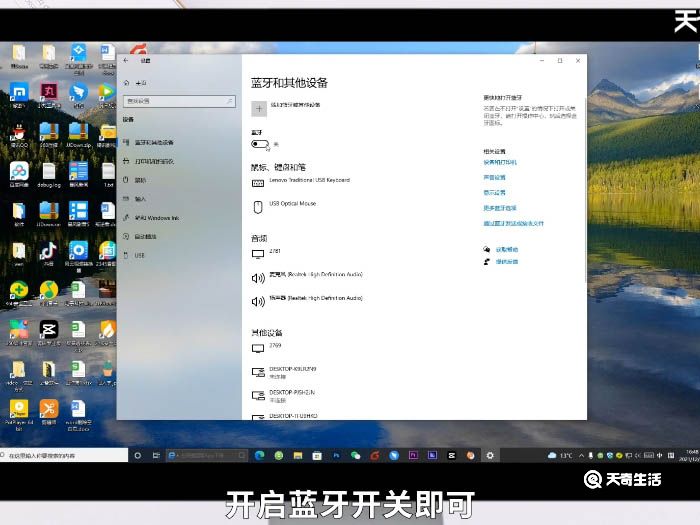The image size is (700, 525).
Task: Turn on the Bluetooth toggle switch
Action: (x=259, y=144)
